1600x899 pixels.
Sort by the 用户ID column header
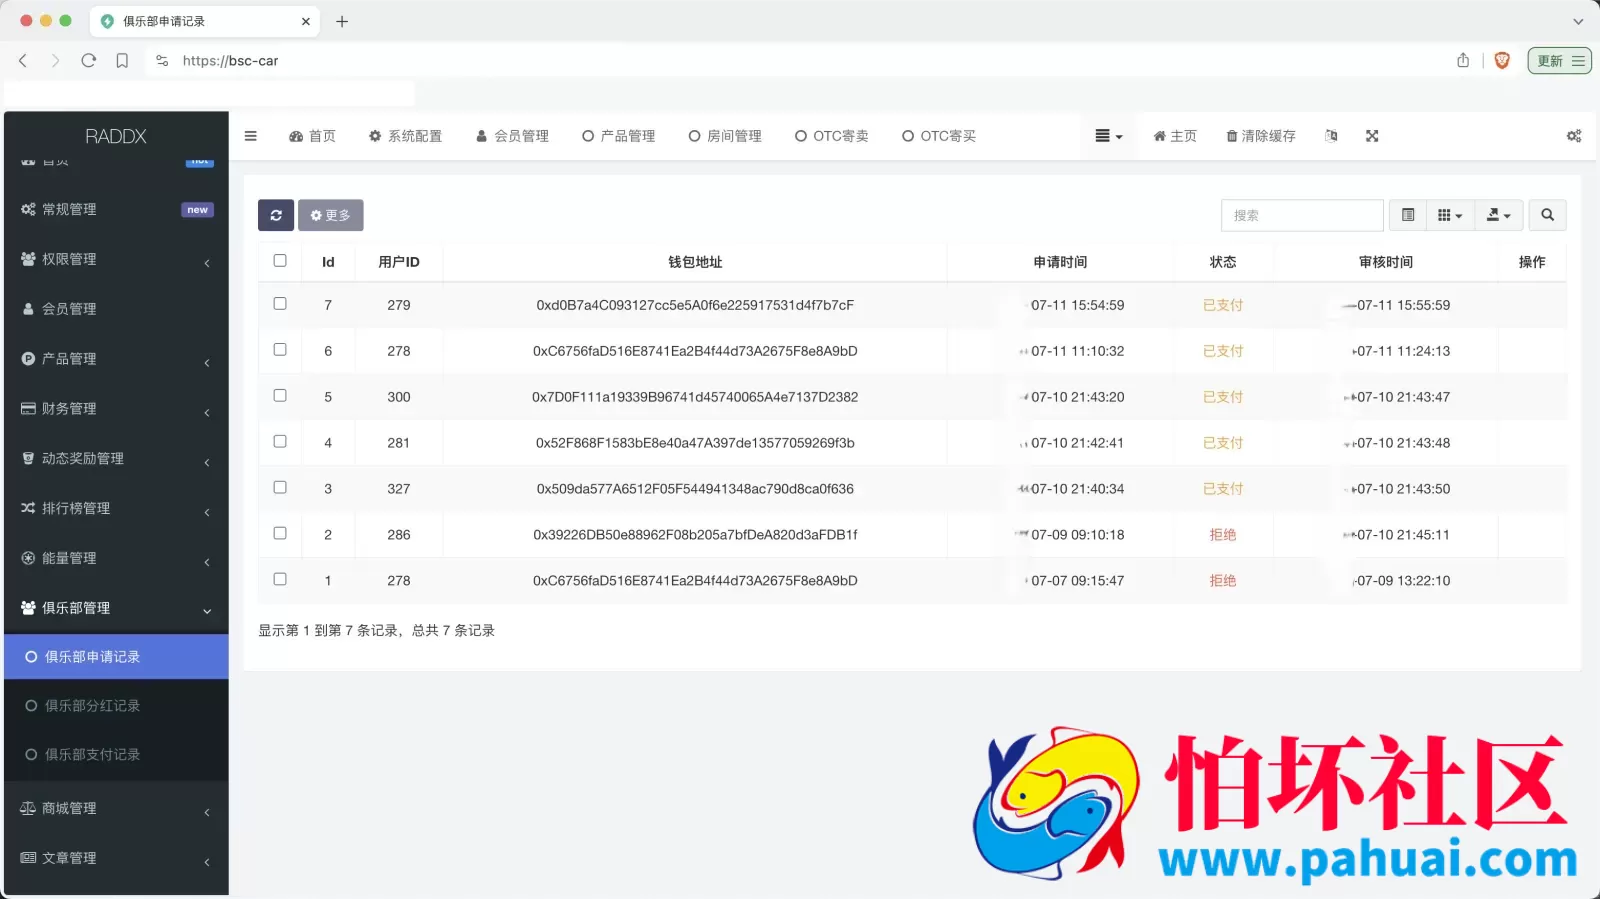tap(399, 262)
